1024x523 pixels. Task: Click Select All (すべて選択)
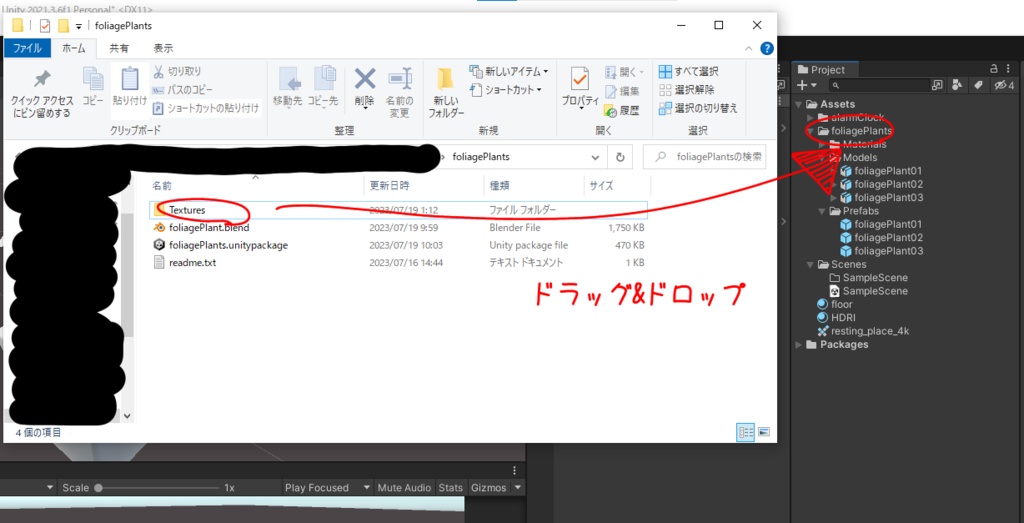pyautogui.click(x=689, y=71)
